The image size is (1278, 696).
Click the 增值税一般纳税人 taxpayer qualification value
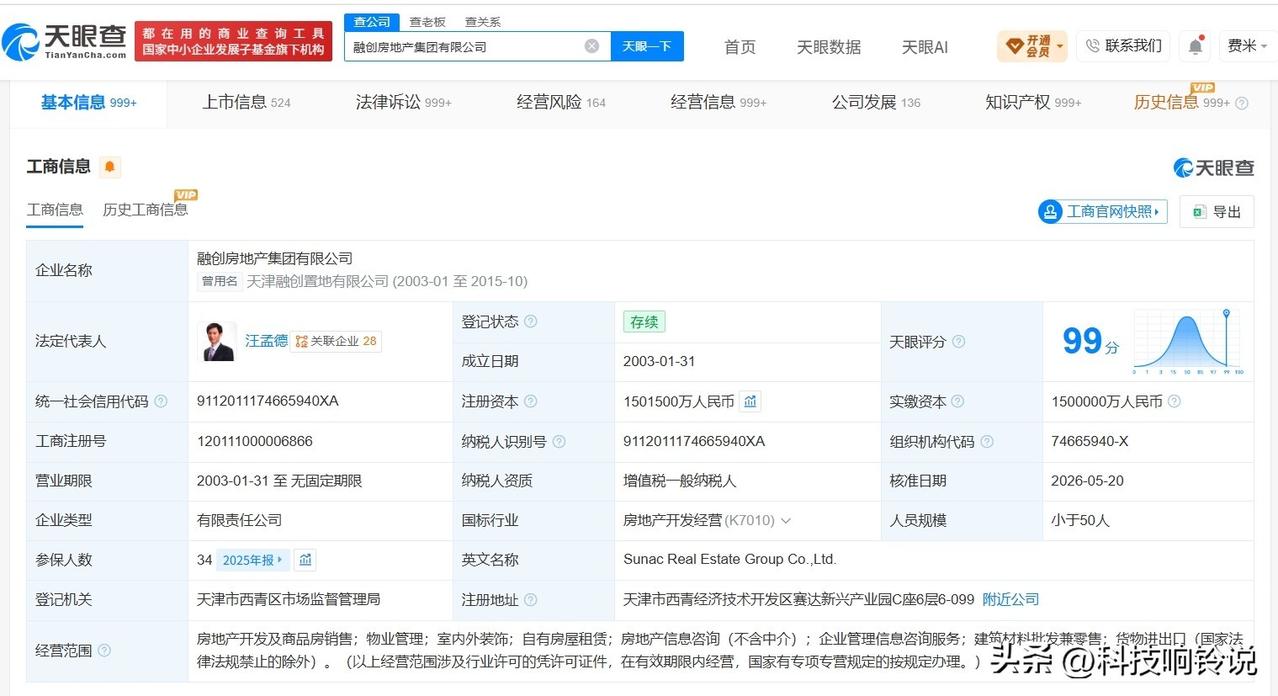click(680, 481)
